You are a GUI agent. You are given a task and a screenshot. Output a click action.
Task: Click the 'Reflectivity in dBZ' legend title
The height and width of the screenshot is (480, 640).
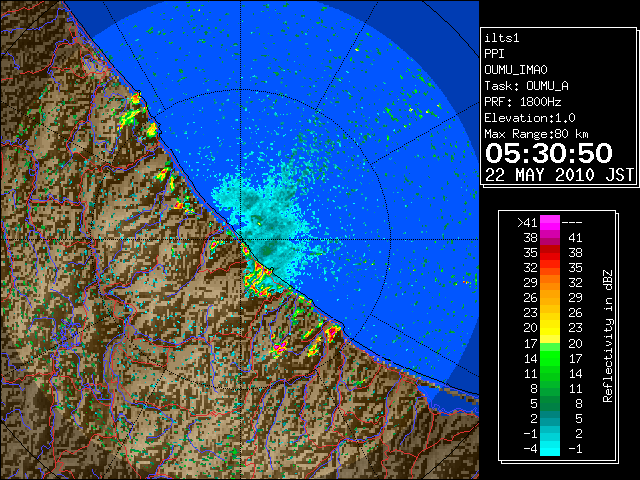pos(607,336)
